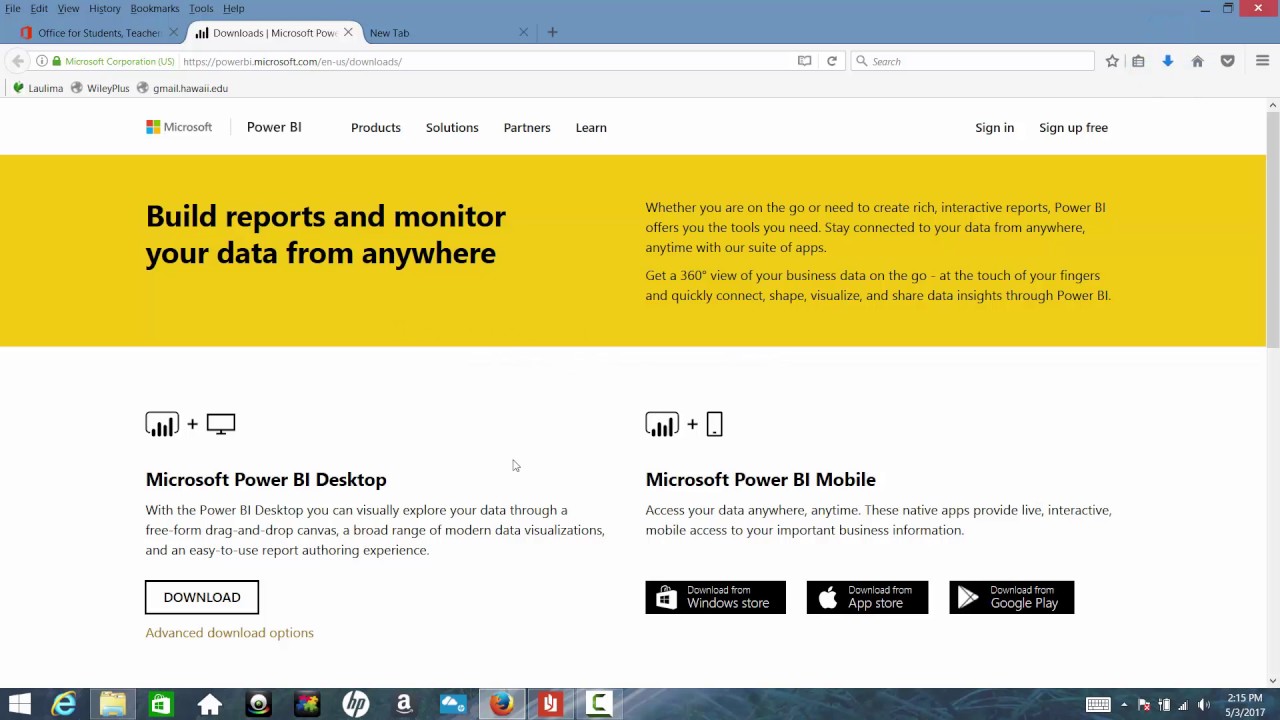1280x720 pixels.
Task: Save page to Pocket icon
Action: pos(1227,61)
